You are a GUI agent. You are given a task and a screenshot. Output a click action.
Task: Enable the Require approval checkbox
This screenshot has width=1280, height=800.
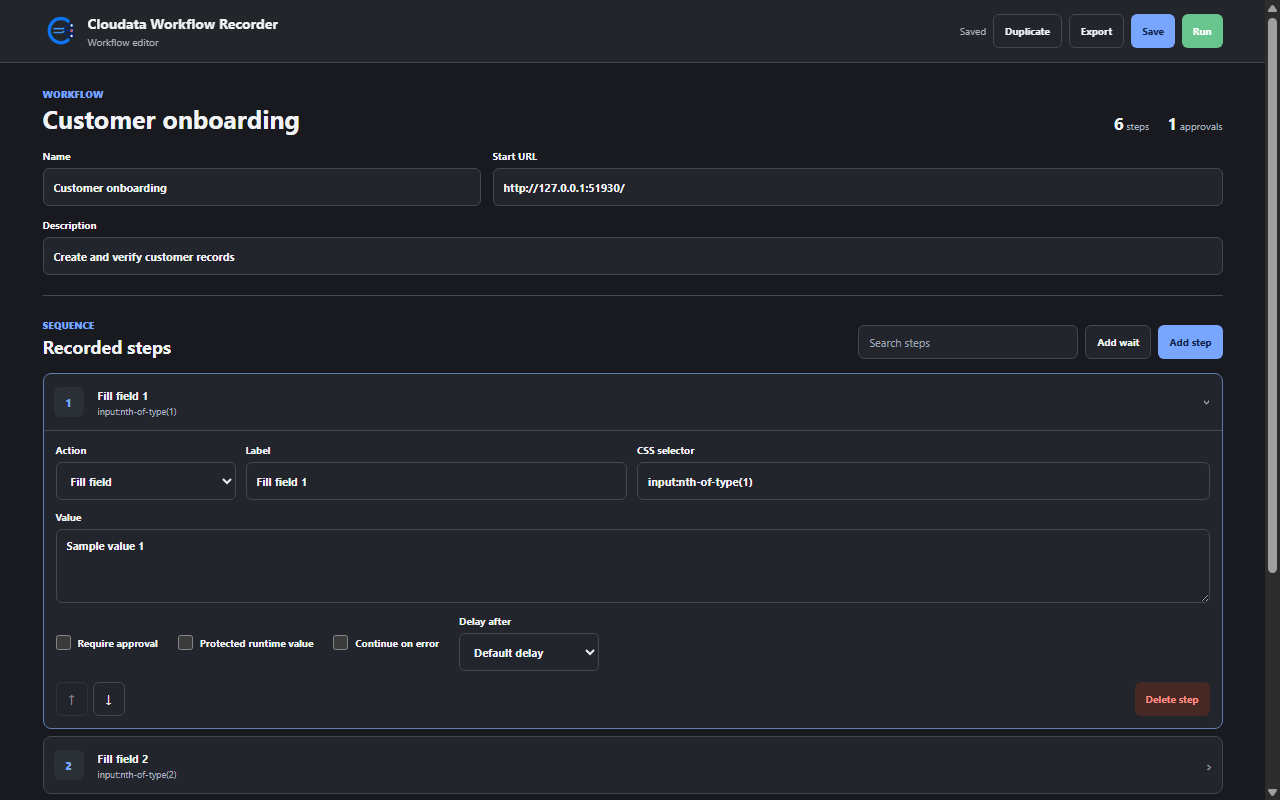pos(64,643)
